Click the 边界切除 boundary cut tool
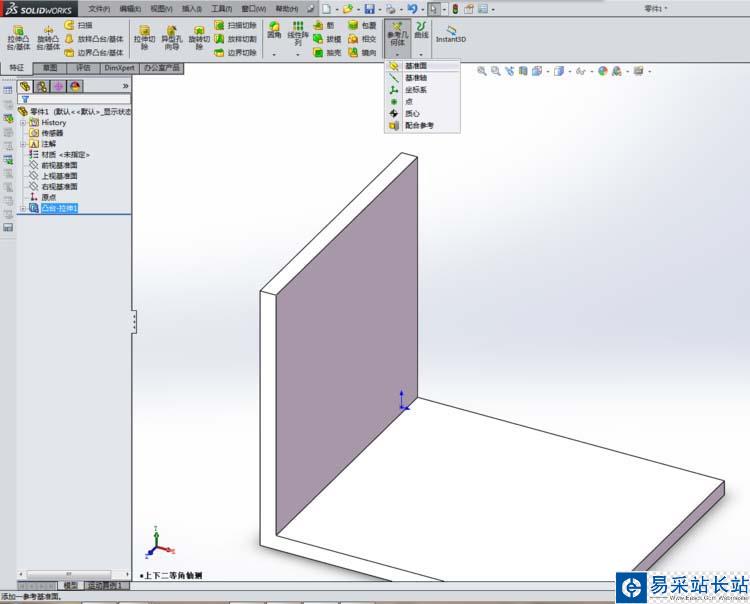Screen dimensions: 750x604 click(x=235, y=53)
